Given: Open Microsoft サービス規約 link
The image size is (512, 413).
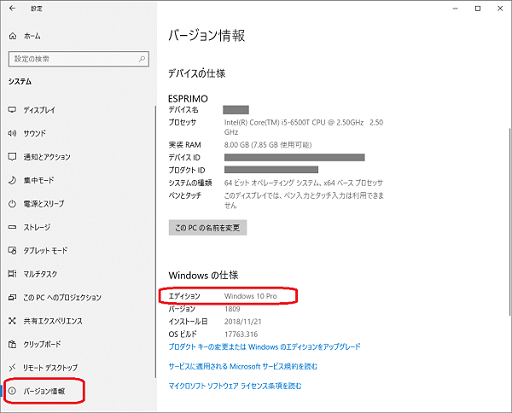Looking at the screenshot, I should [243, 366].
